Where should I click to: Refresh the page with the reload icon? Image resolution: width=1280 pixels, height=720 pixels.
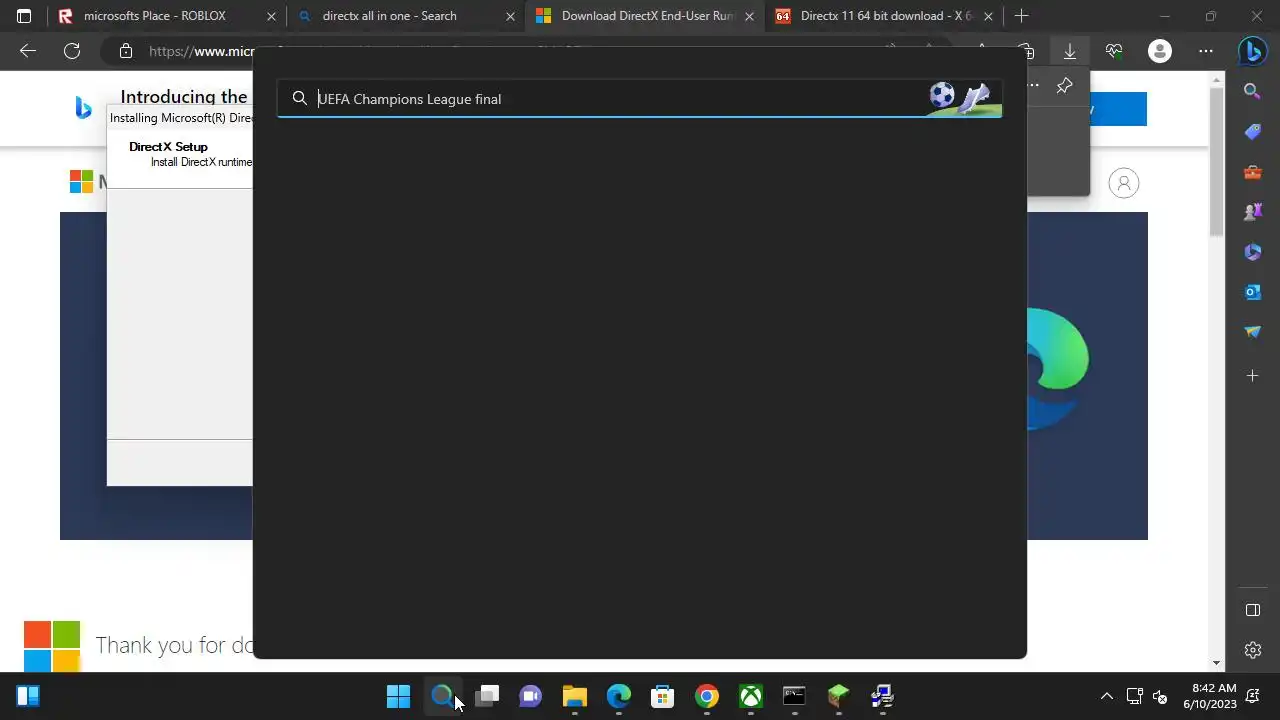point(72,51)
